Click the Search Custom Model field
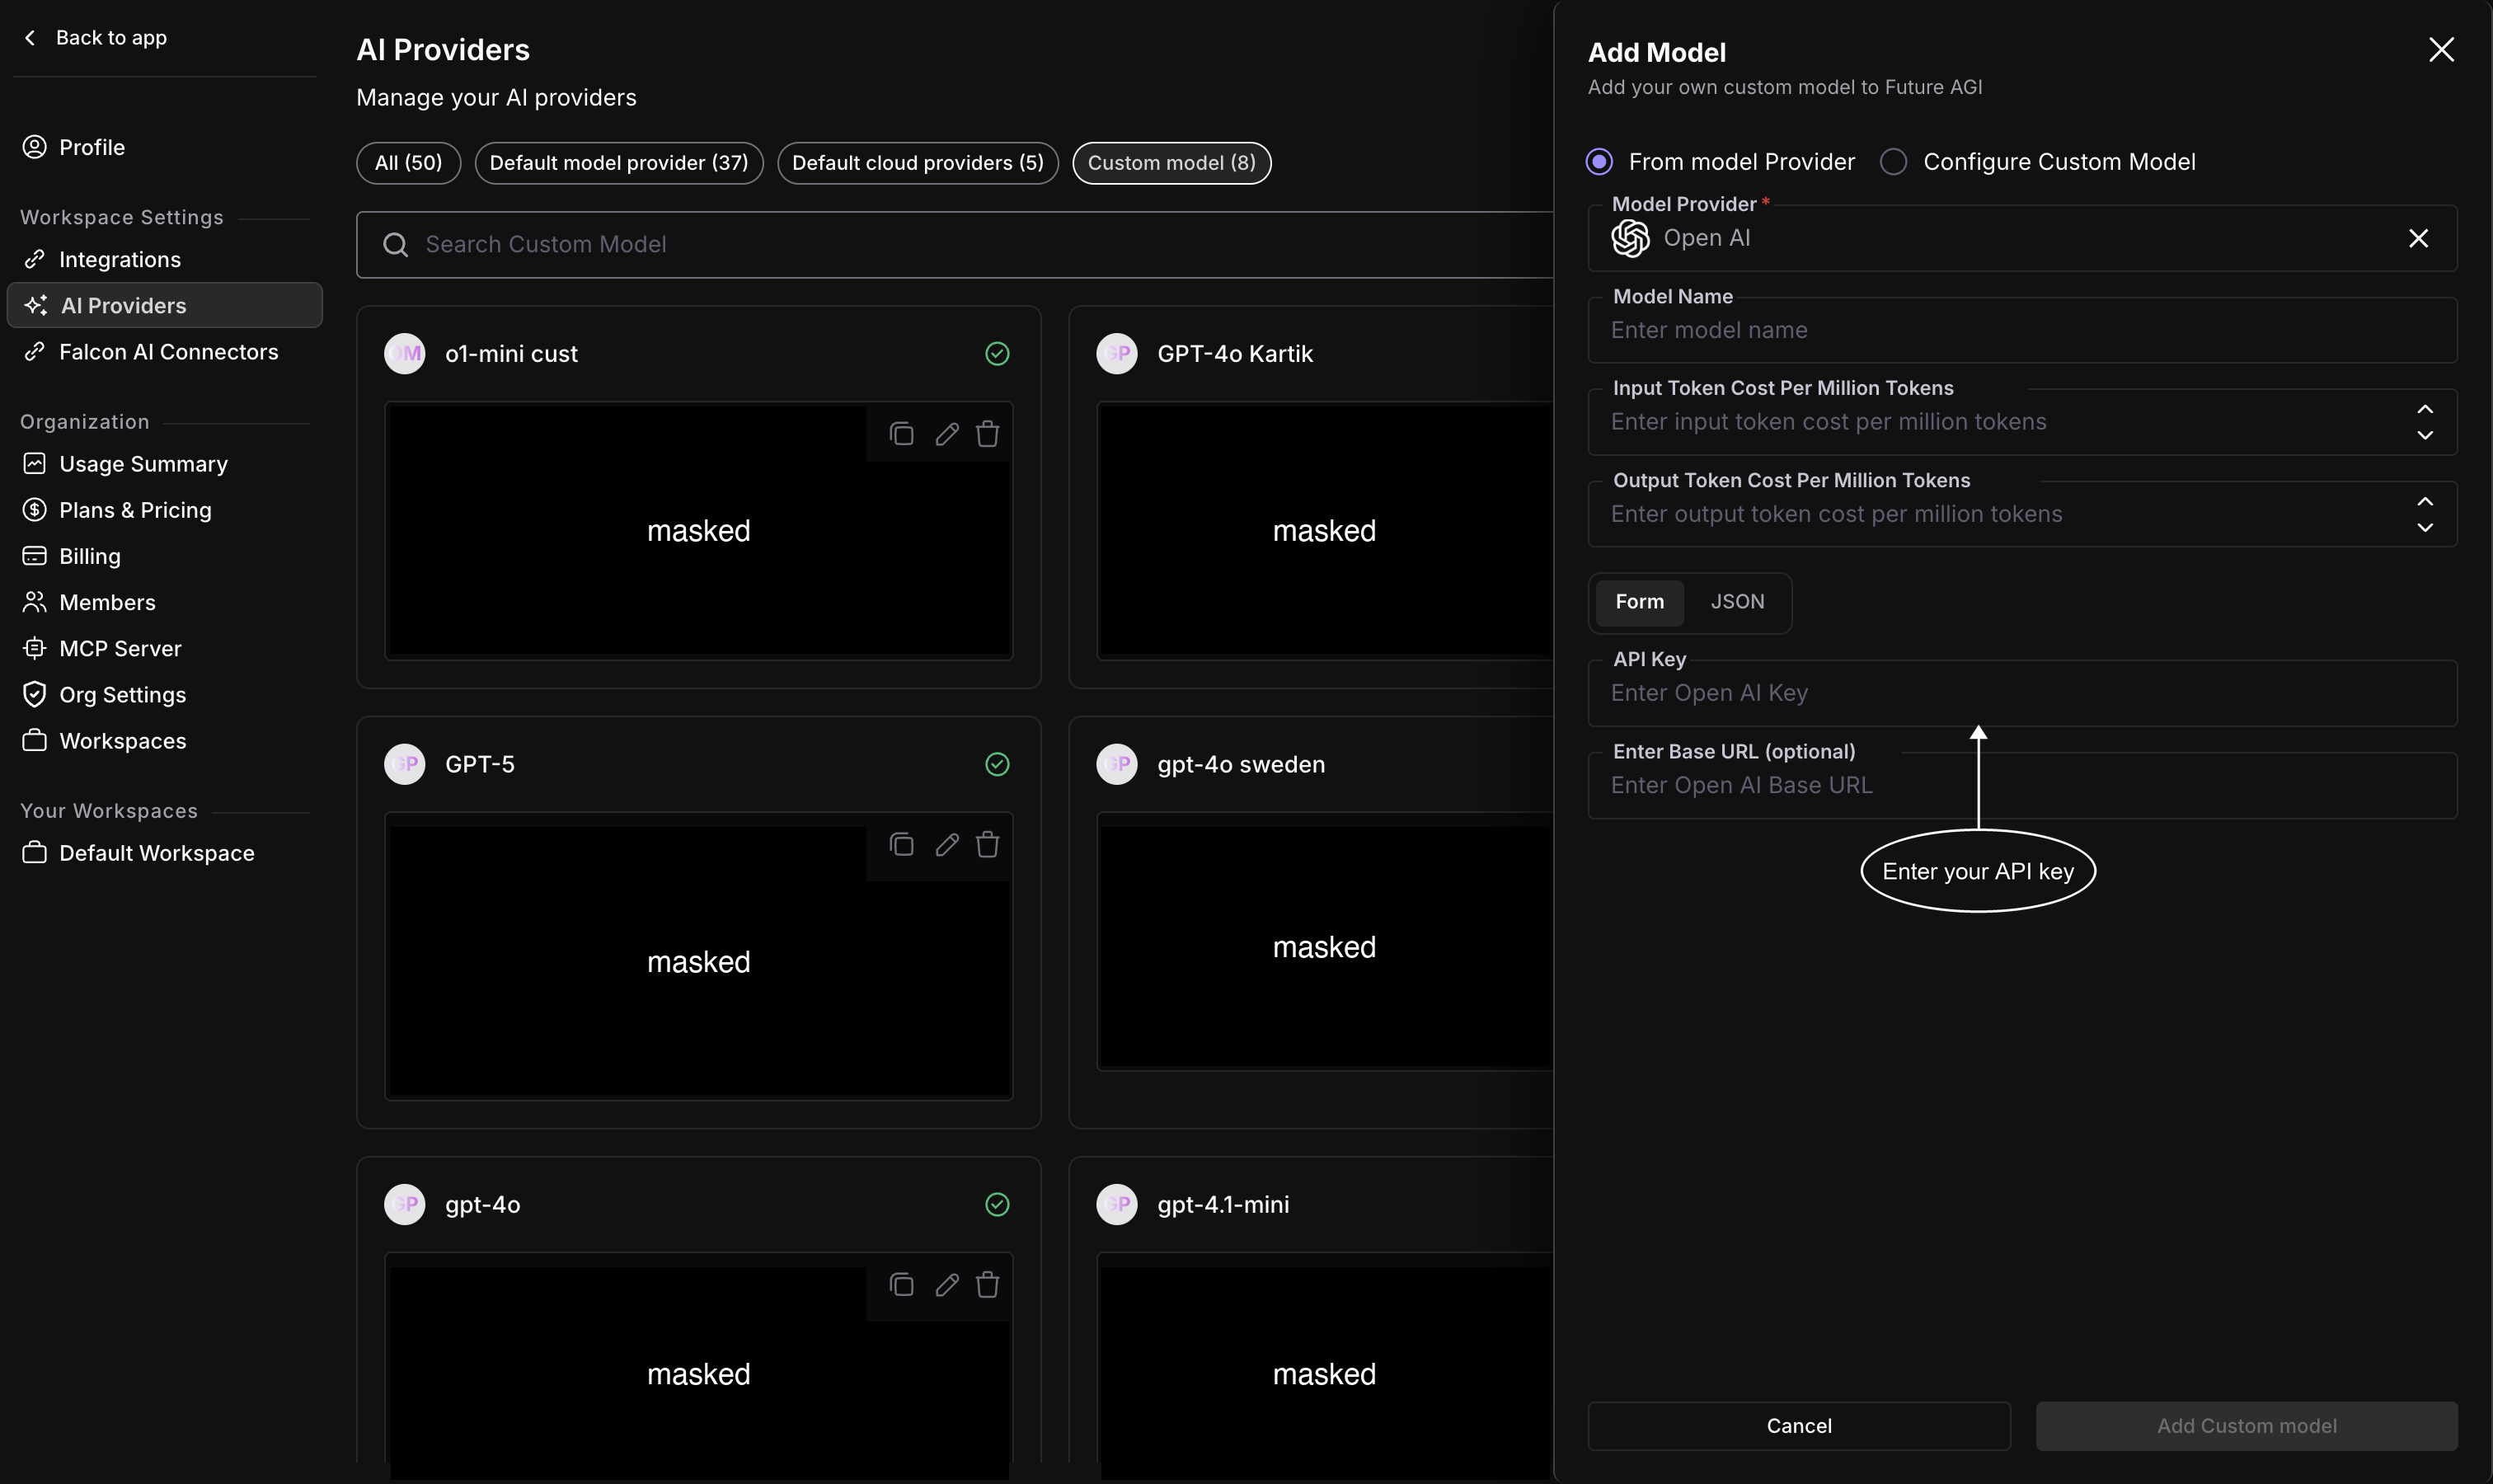The height and width of the screenshot is (1484, 2493). pyautogui.click(x=955, y=244)
